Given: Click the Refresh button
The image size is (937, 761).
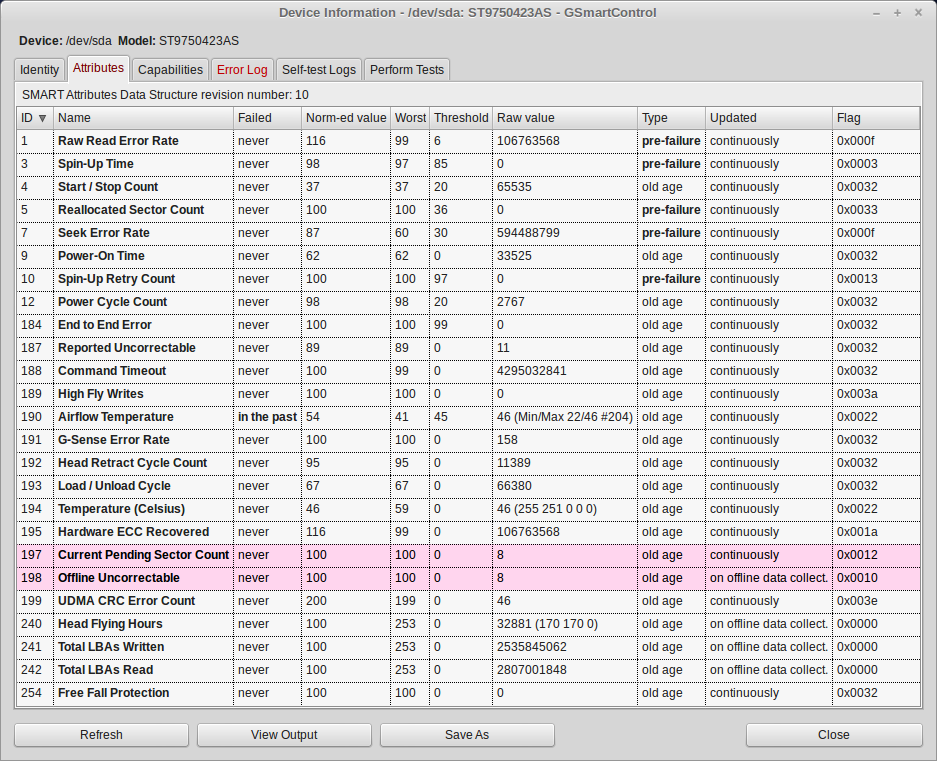Looking at the screenshot, I should 101,735.
